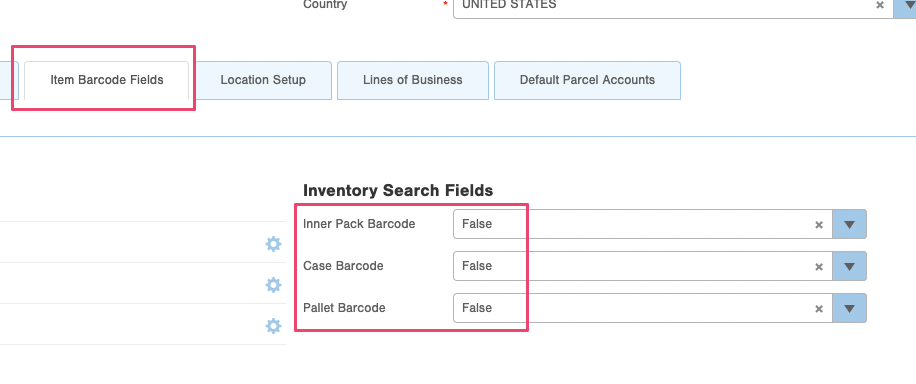
Task: Select the Lines of Business tab
Action: tap(412, 80)
